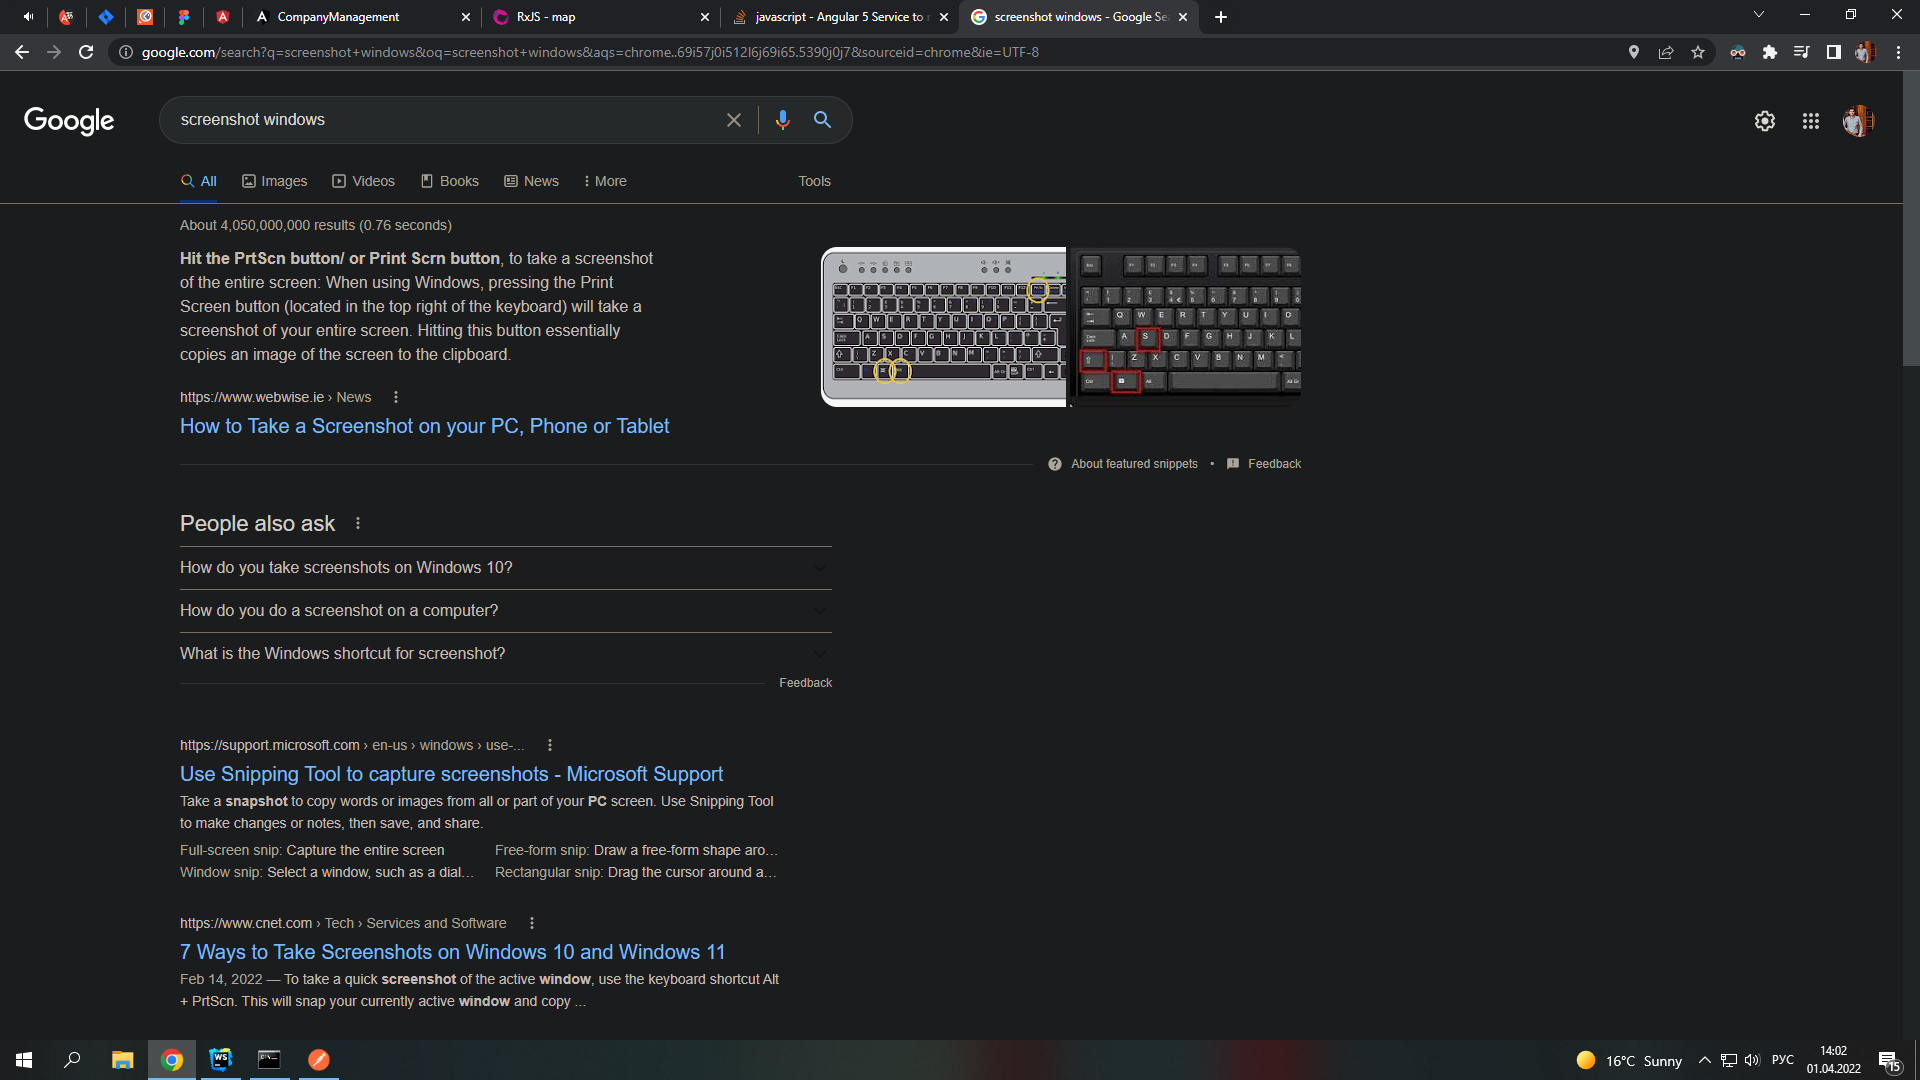This screenshot has height=1080, width=1920.
Task: Switch to the Images tab
Action: click(275, 181)
